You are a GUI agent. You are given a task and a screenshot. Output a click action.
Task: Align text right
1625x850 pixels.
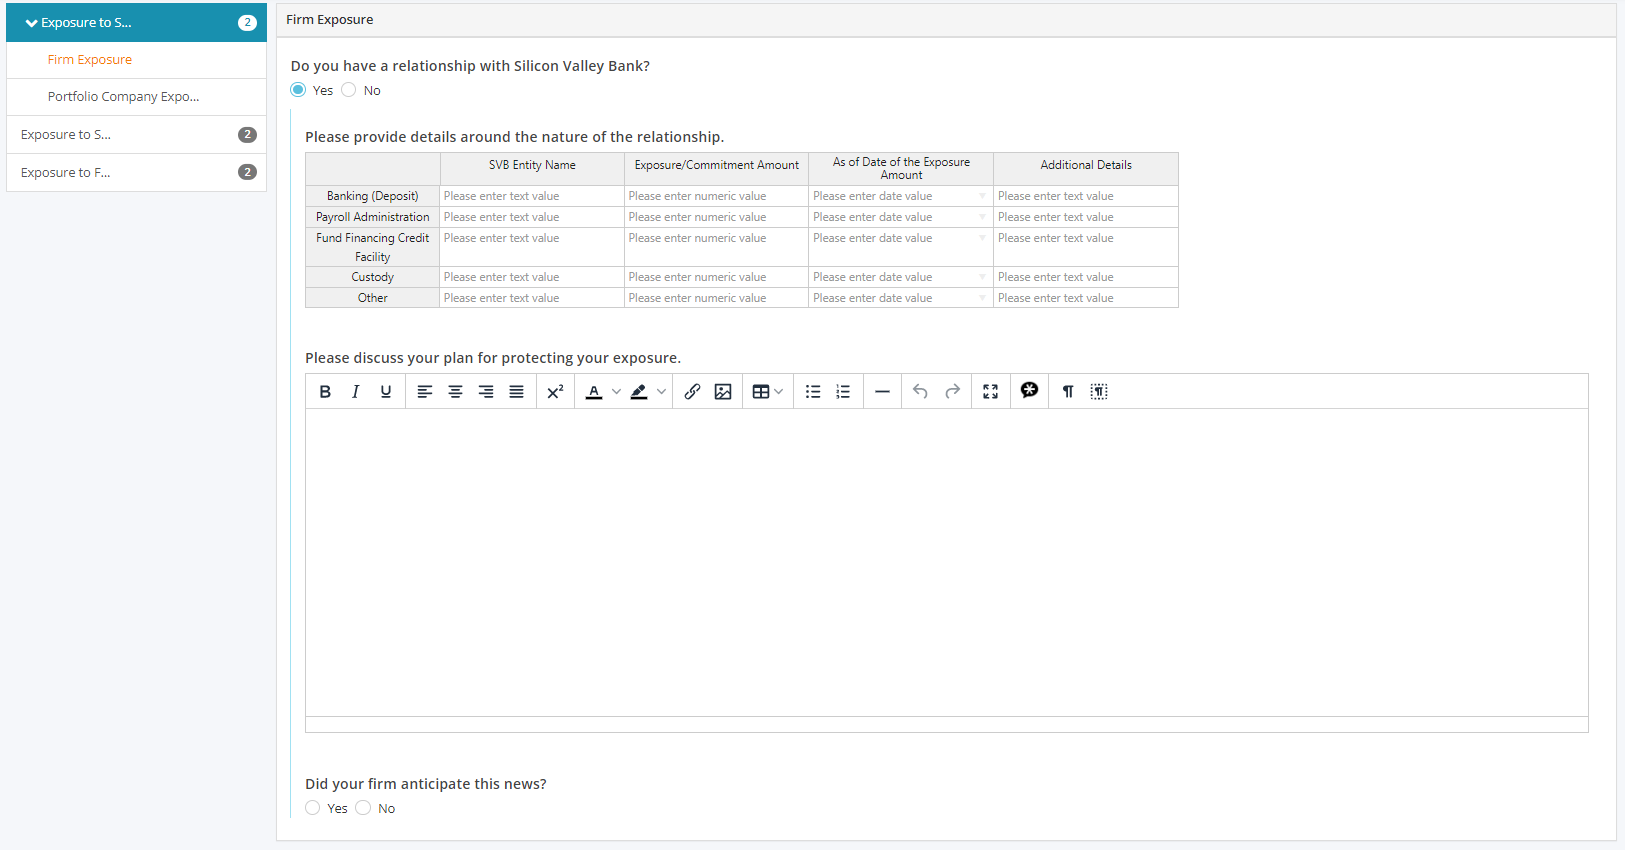tap(486, 392)
